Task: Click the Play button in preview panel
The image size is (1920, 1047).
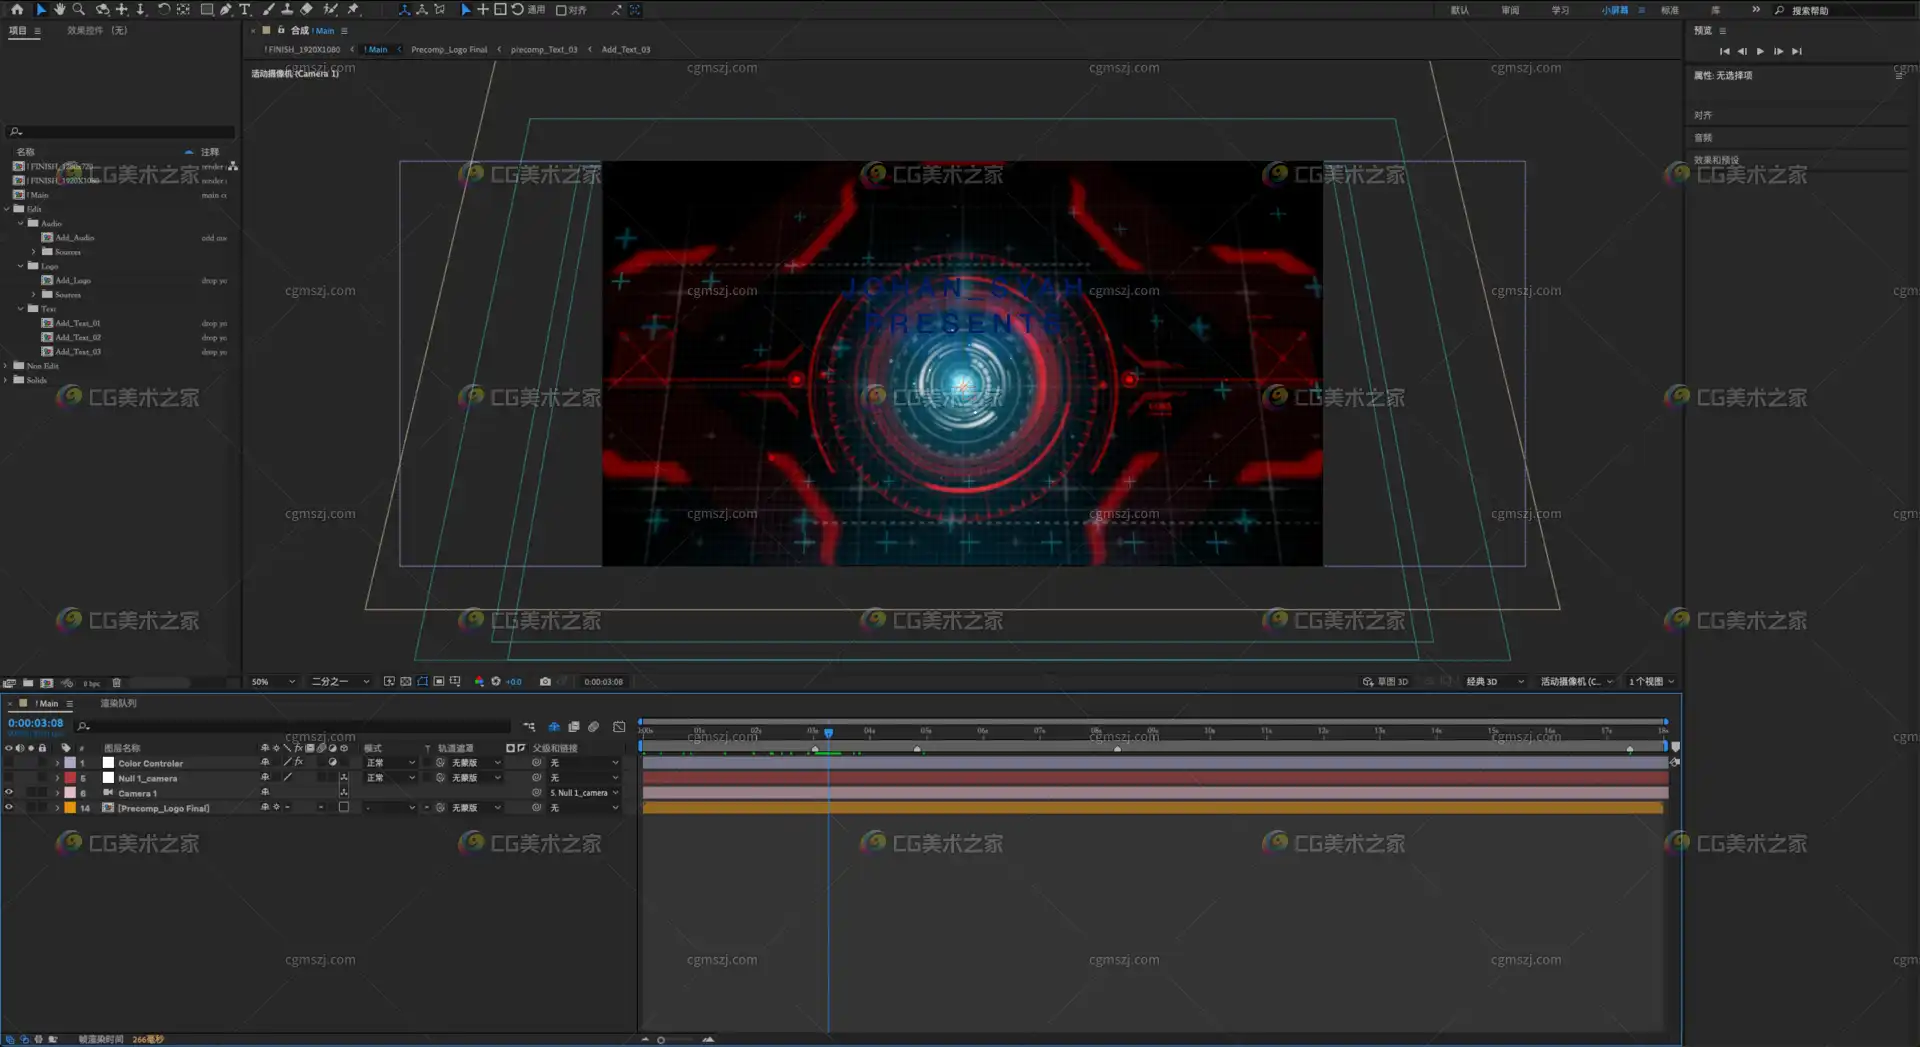Action: point(1760,51)
